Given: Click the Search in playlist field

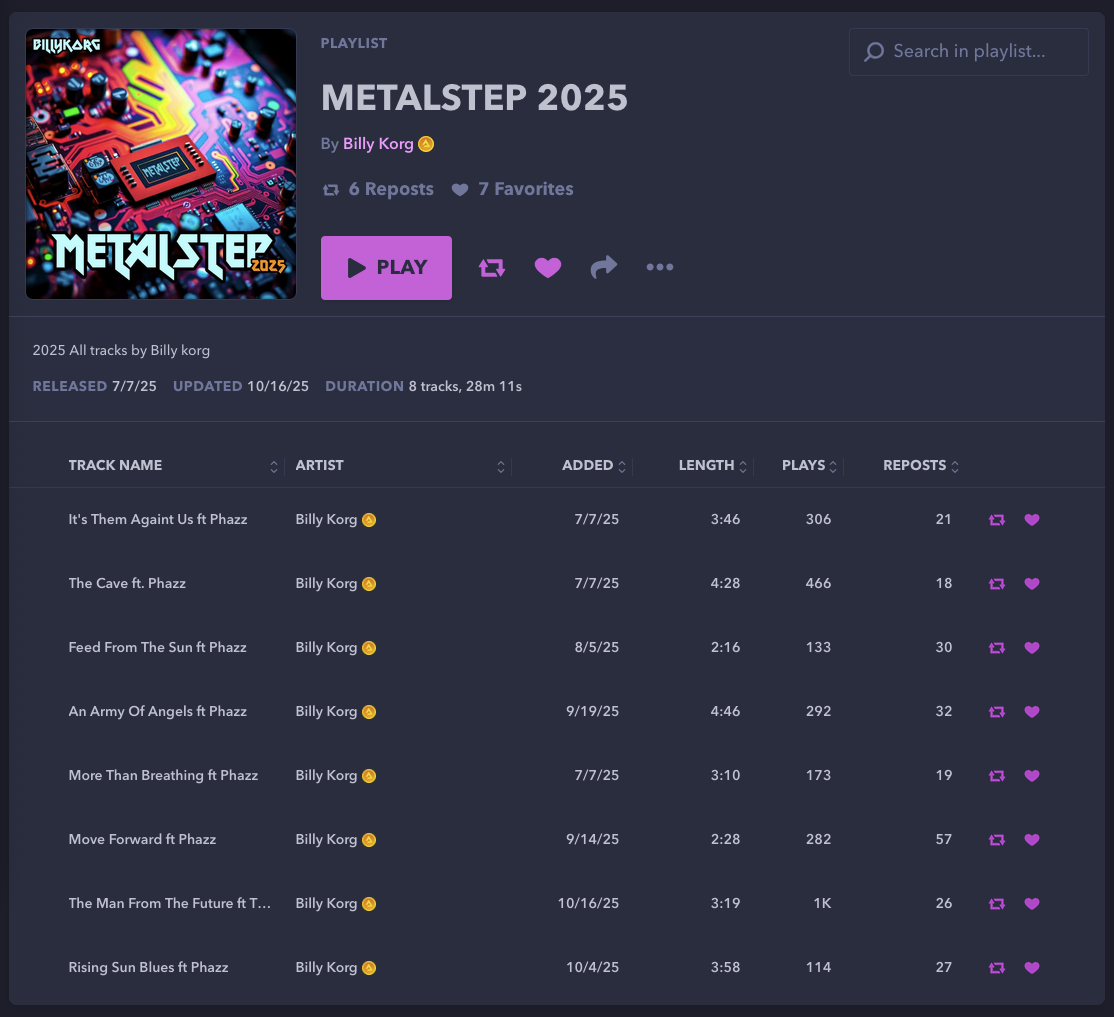Looking at the screenshot, I should coord(968,52).
